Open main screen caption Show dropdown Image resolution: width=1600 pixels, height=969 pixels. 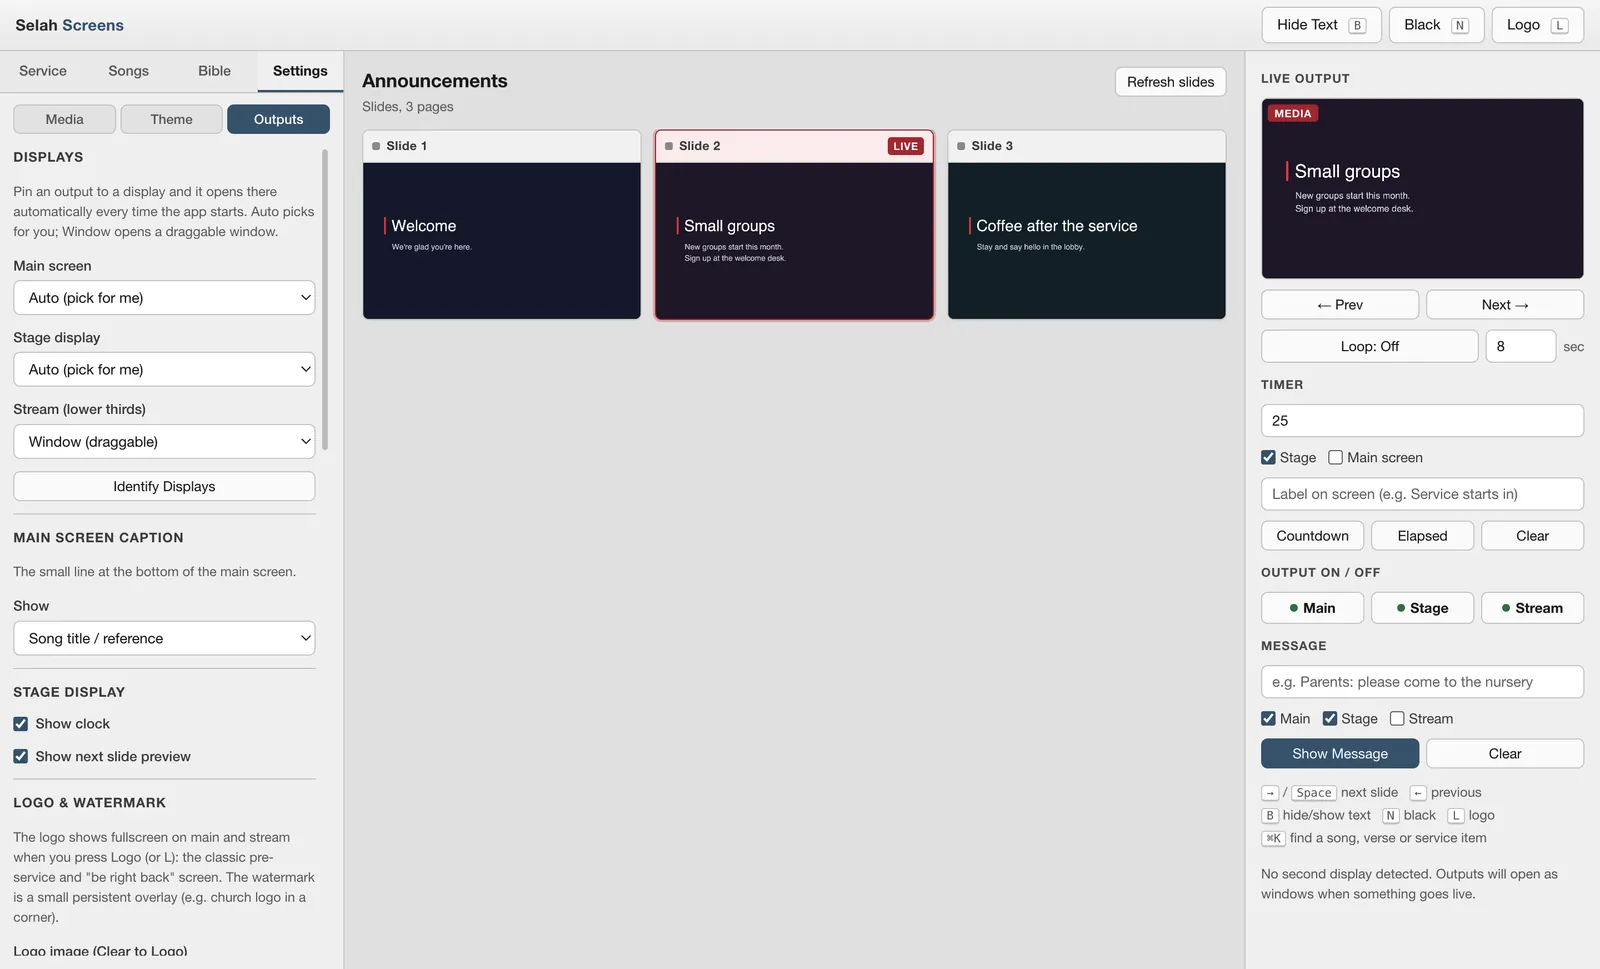click(164, 639)
